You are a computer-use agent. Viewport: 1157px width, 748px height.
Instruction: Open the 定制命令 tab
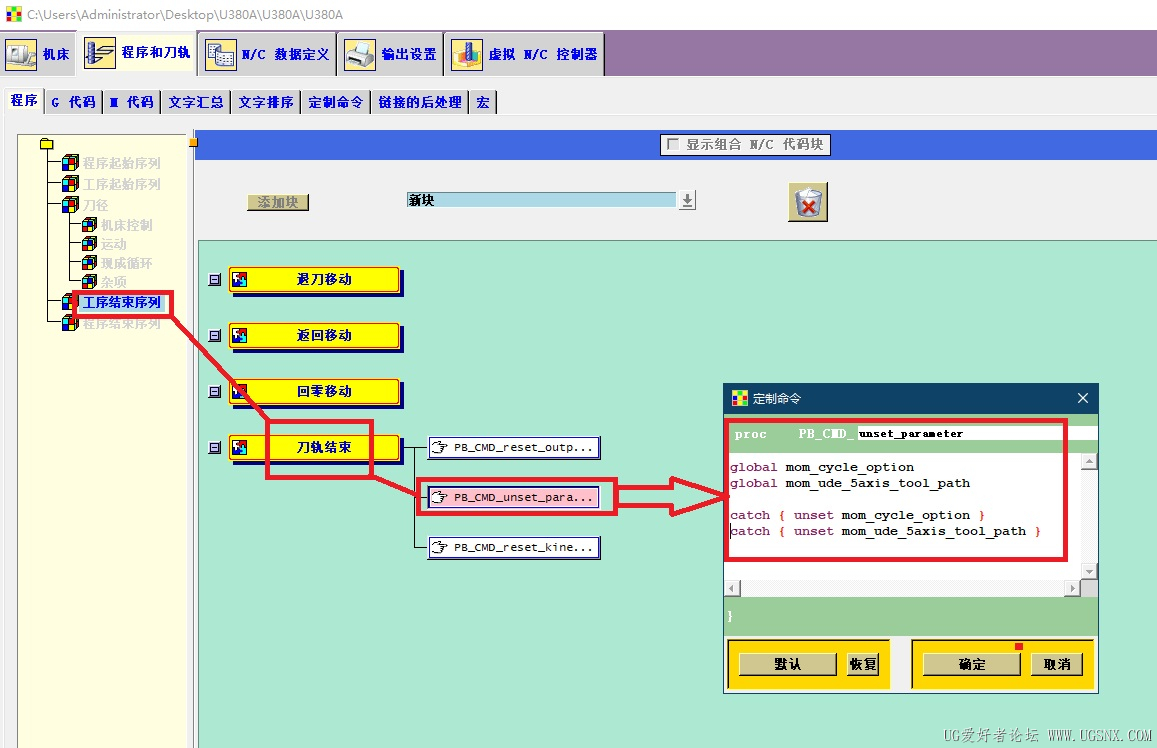336,102
